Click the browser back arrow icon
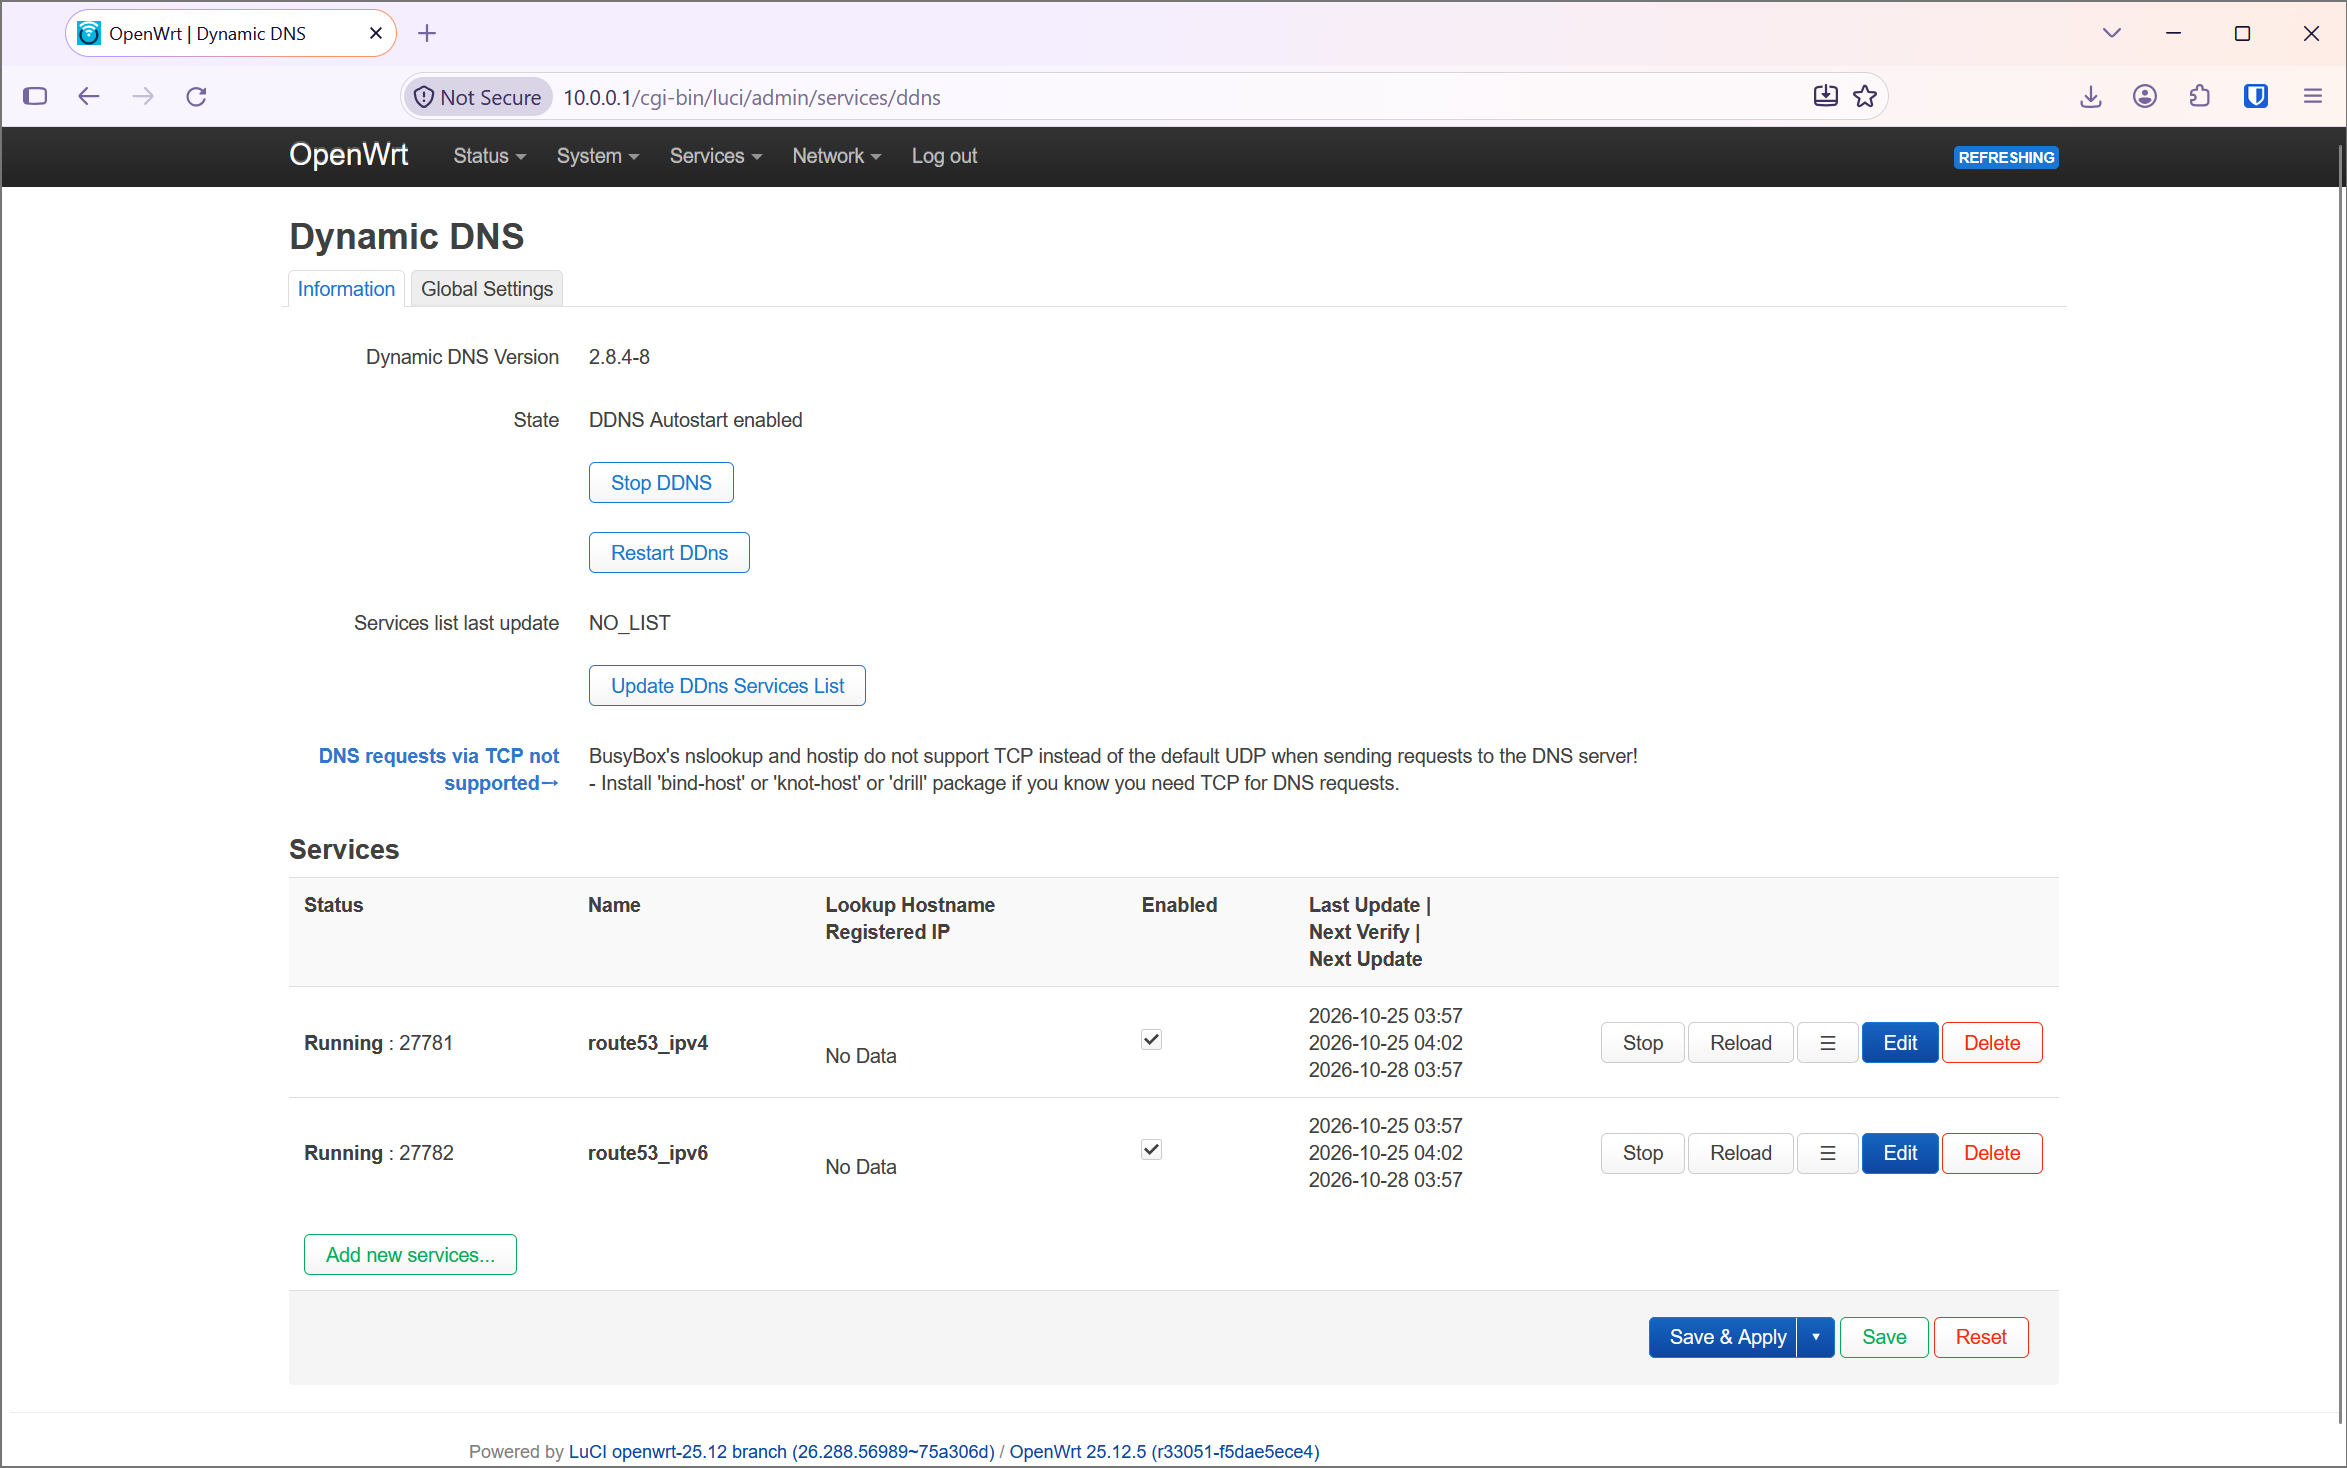The image size is (2347, 1468). pos(89,96)
